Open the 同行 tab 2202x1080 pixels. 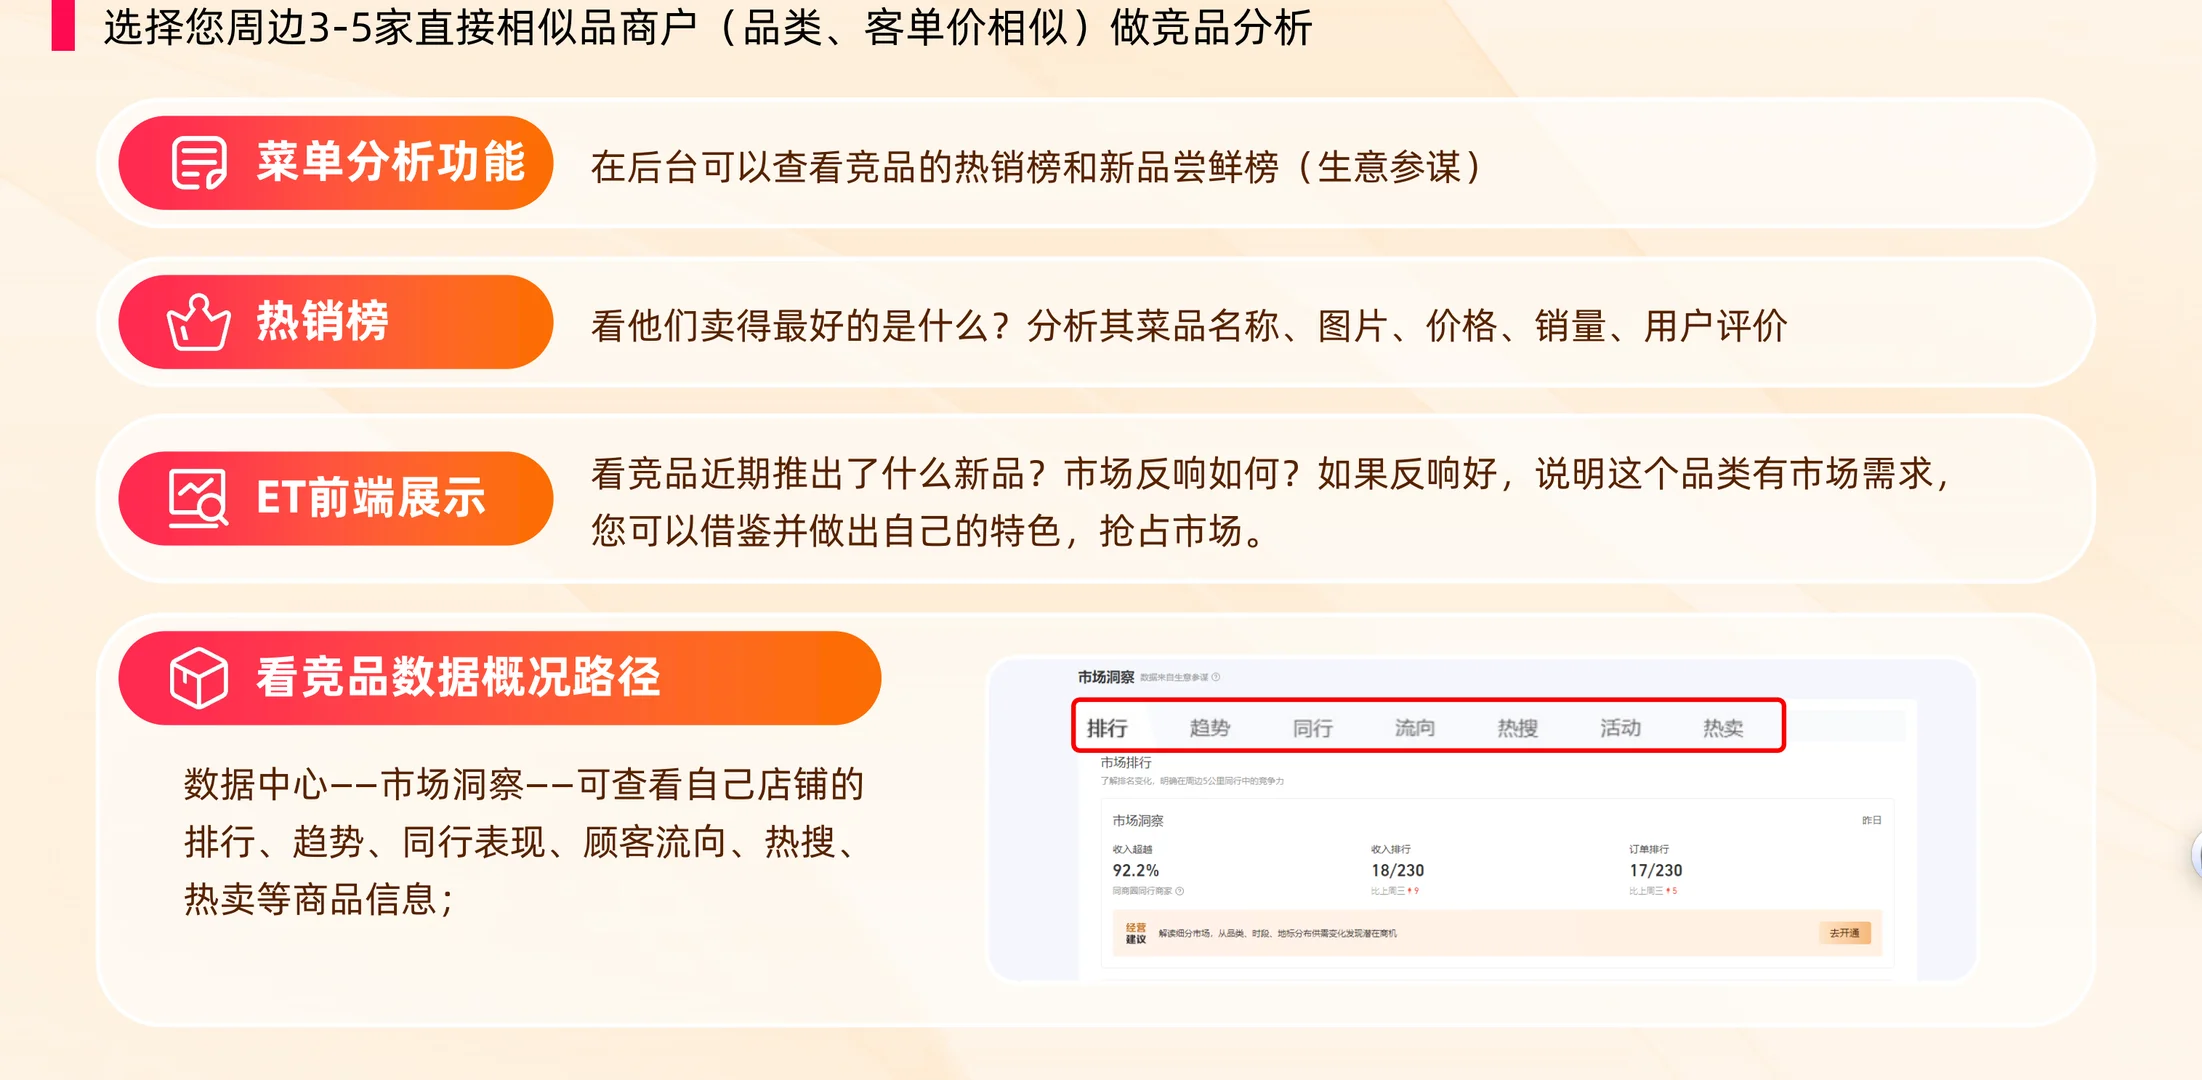pyautogui.click(x=1312, y=728)
